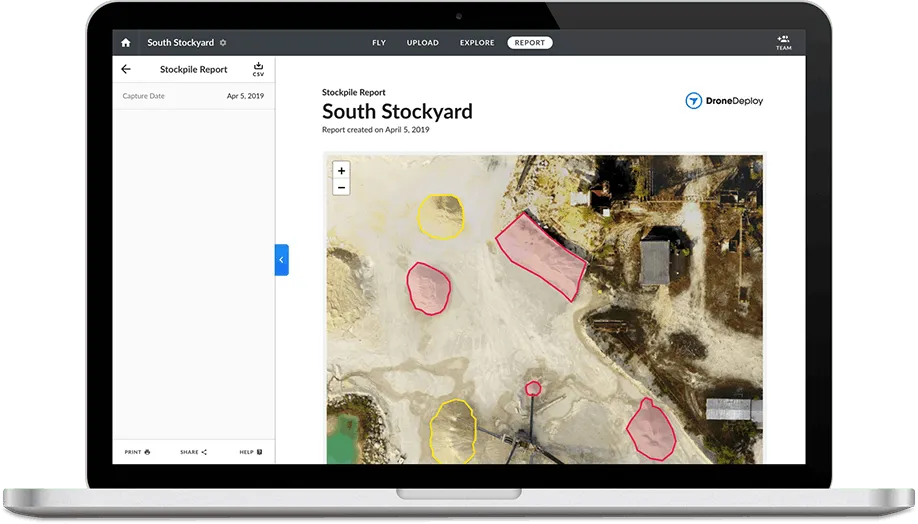The width and height of the screenshot is (918, 524).
Task: Click the Capture Date value Apr 5, 2019
Action: tap(245, 96)
